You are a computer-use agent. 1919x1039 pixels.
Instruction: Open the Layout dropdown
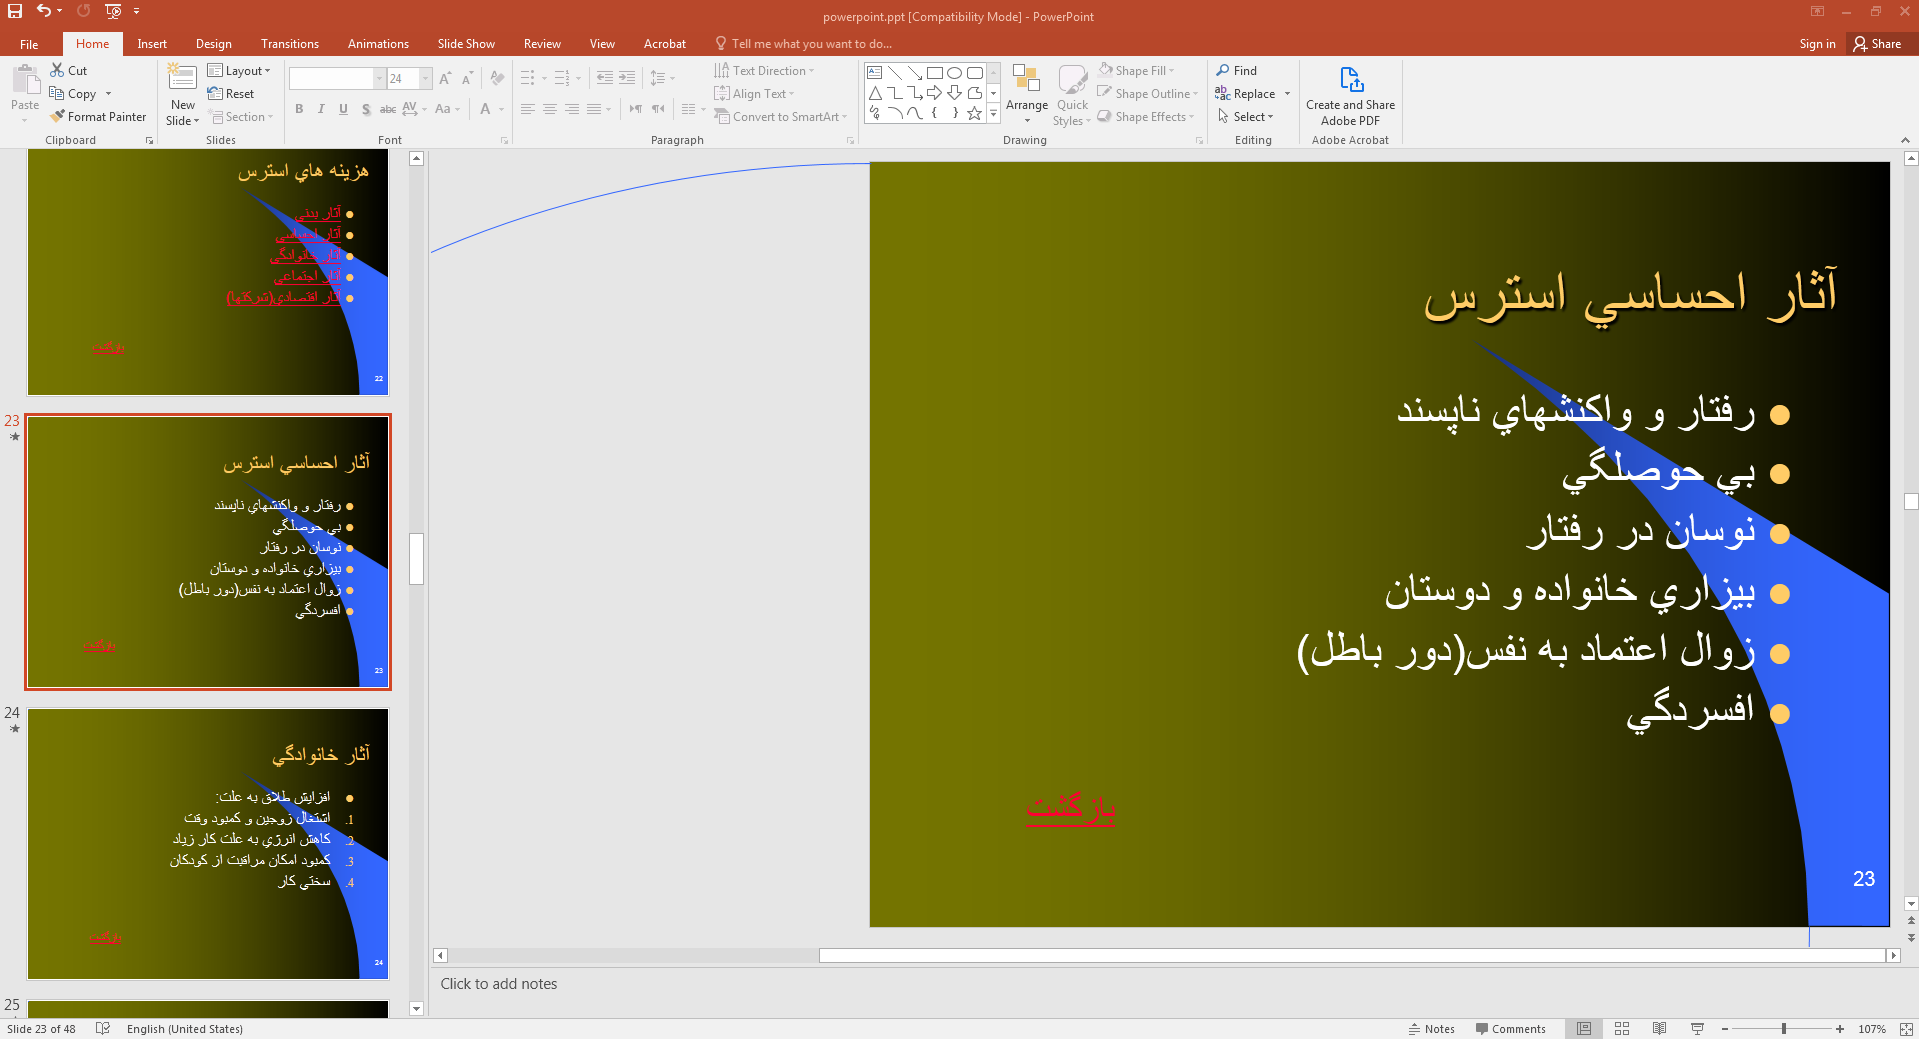pos(239,70)
